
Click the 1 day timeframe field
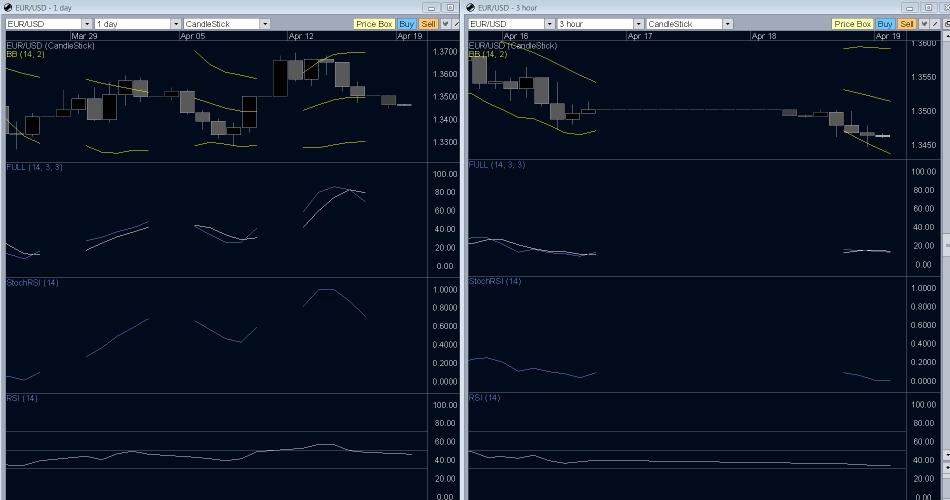point(133,24)
